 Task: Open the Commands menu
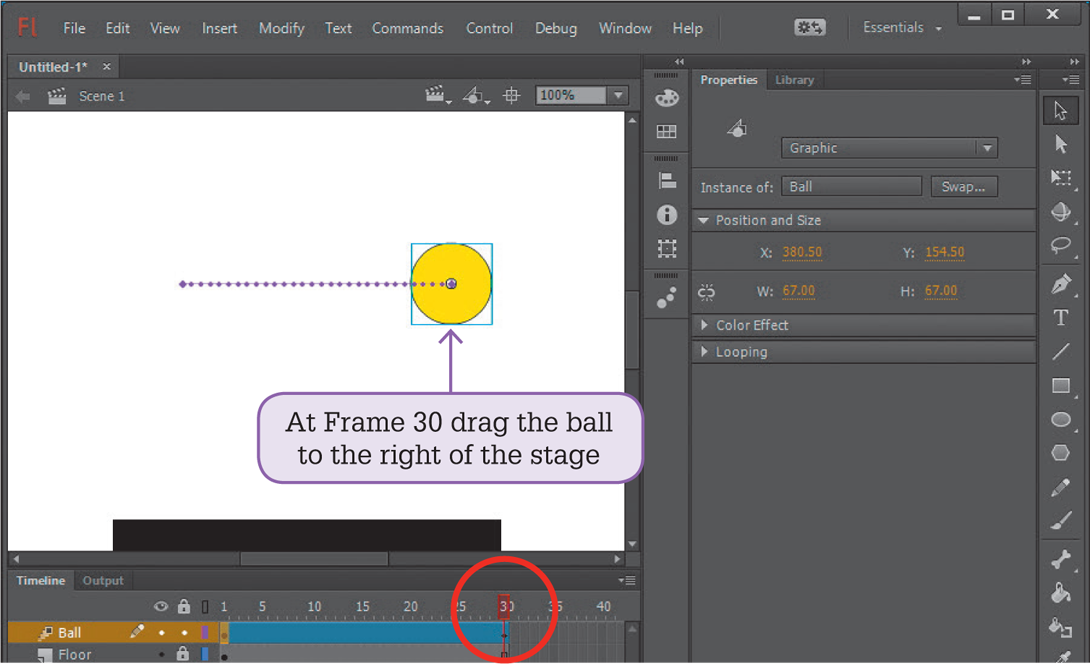[x=407, y=28]
